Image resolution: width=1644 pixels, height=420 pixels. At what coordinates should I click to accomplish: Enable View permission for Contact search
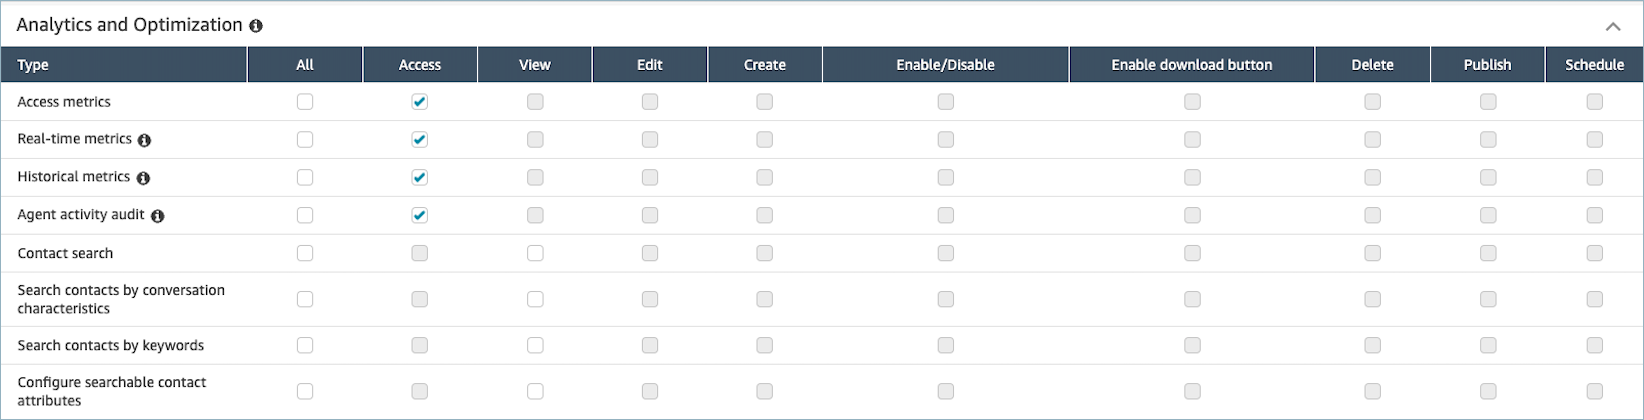tap(535, 254)
